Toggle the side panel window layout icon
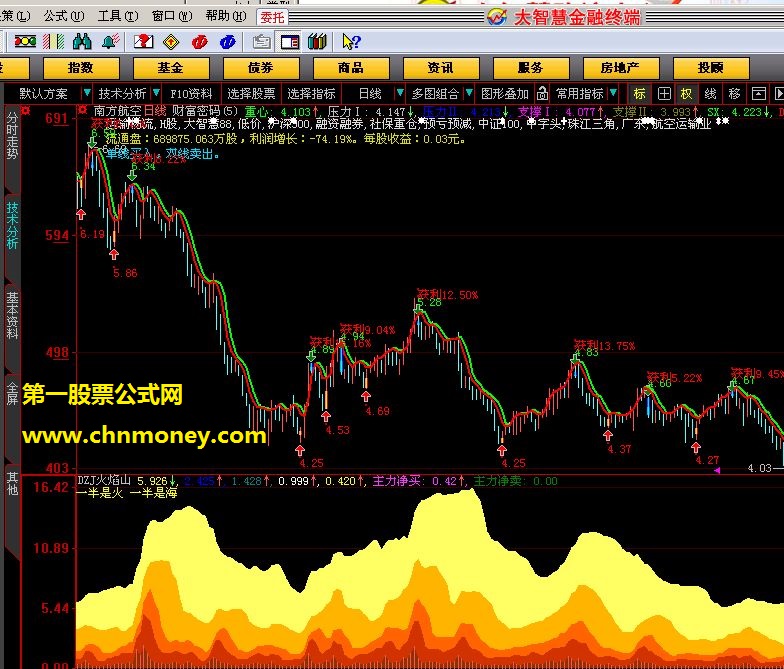 (x=290, y=42)
